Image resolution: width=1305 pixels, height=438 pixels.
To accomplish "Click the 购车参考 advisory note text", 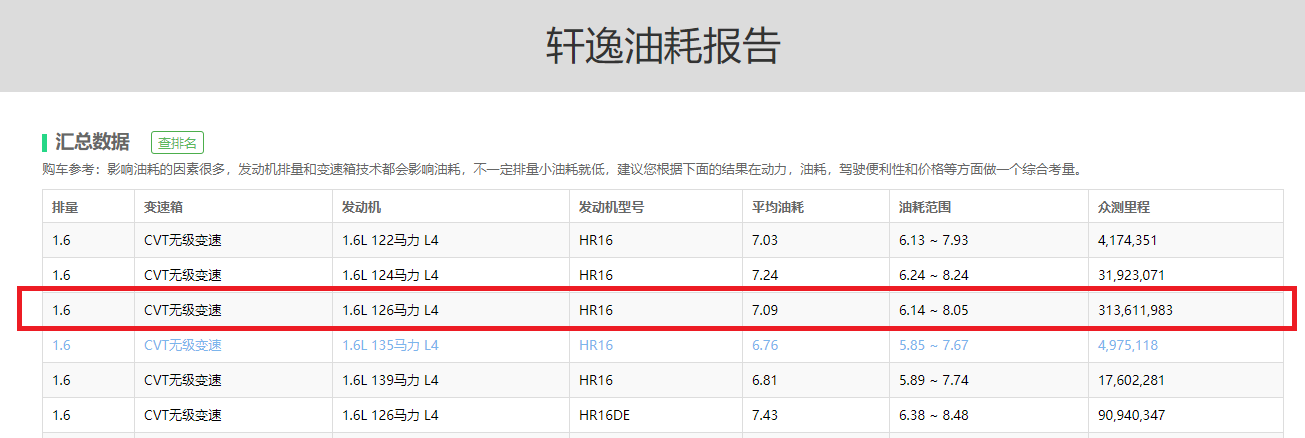I will pyautogui.click(x=562, y=169).
